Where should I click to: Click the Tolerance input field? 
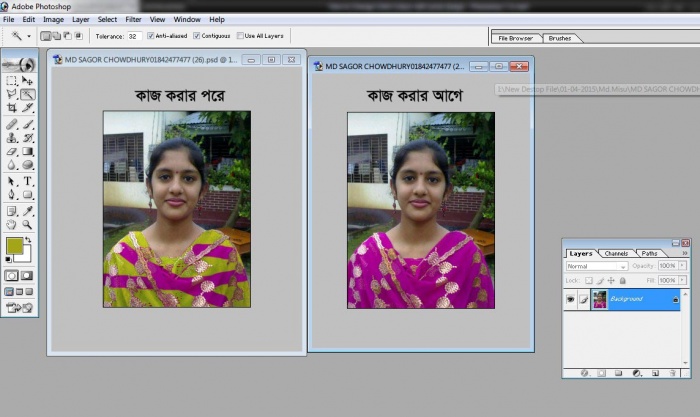pyautogui.click(x=134, y=36)
